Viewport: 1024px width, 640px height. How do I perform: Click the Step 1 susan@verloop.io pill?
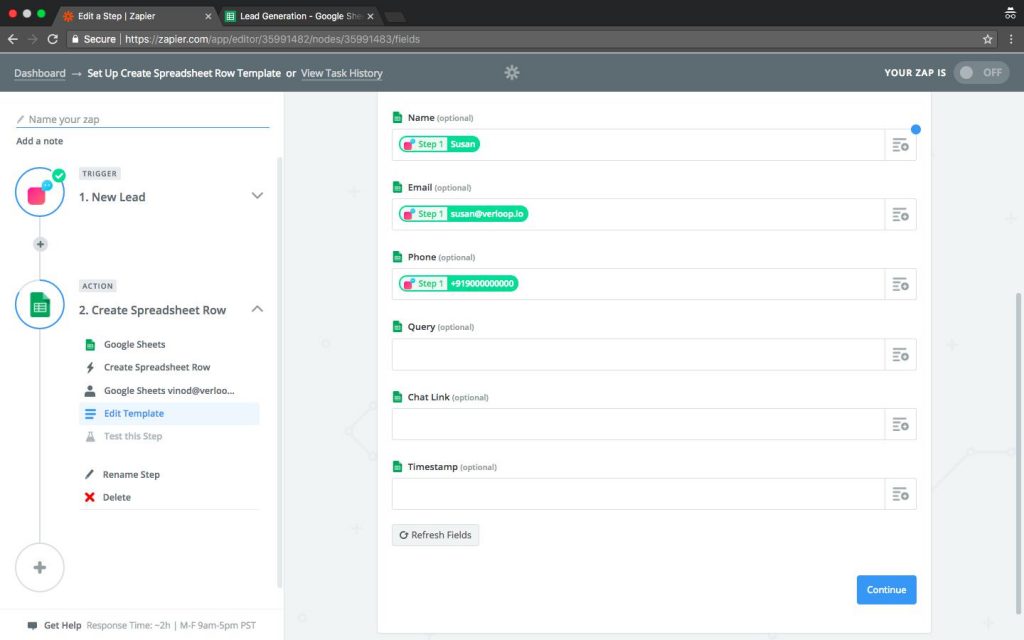[464, 214]
